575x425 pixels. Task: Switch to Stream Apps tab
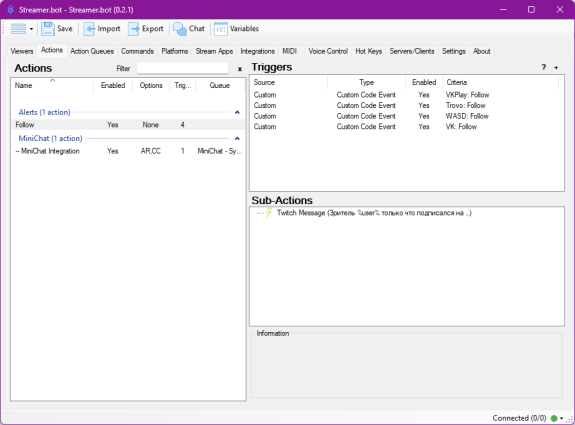point(214,51)
